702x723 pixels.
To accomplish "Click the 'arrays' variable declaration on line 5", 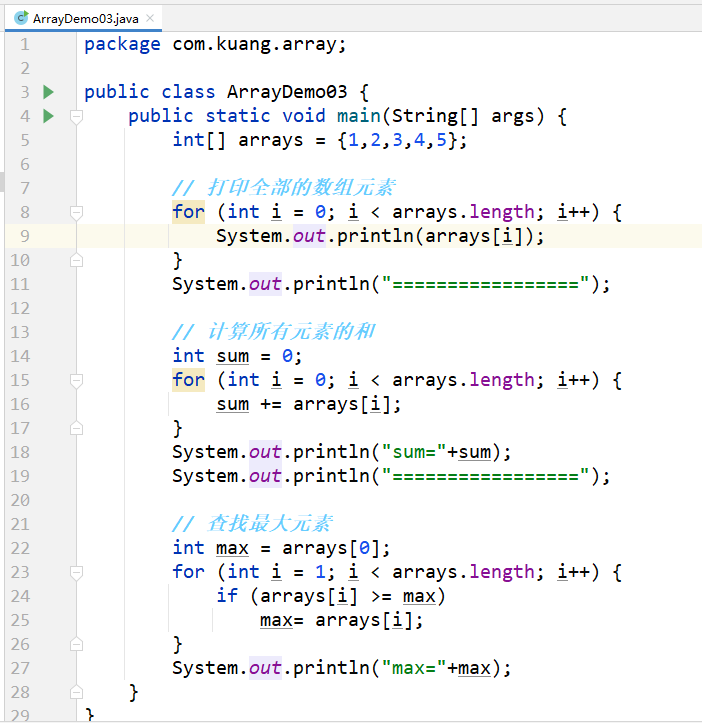I will (271, 140).
